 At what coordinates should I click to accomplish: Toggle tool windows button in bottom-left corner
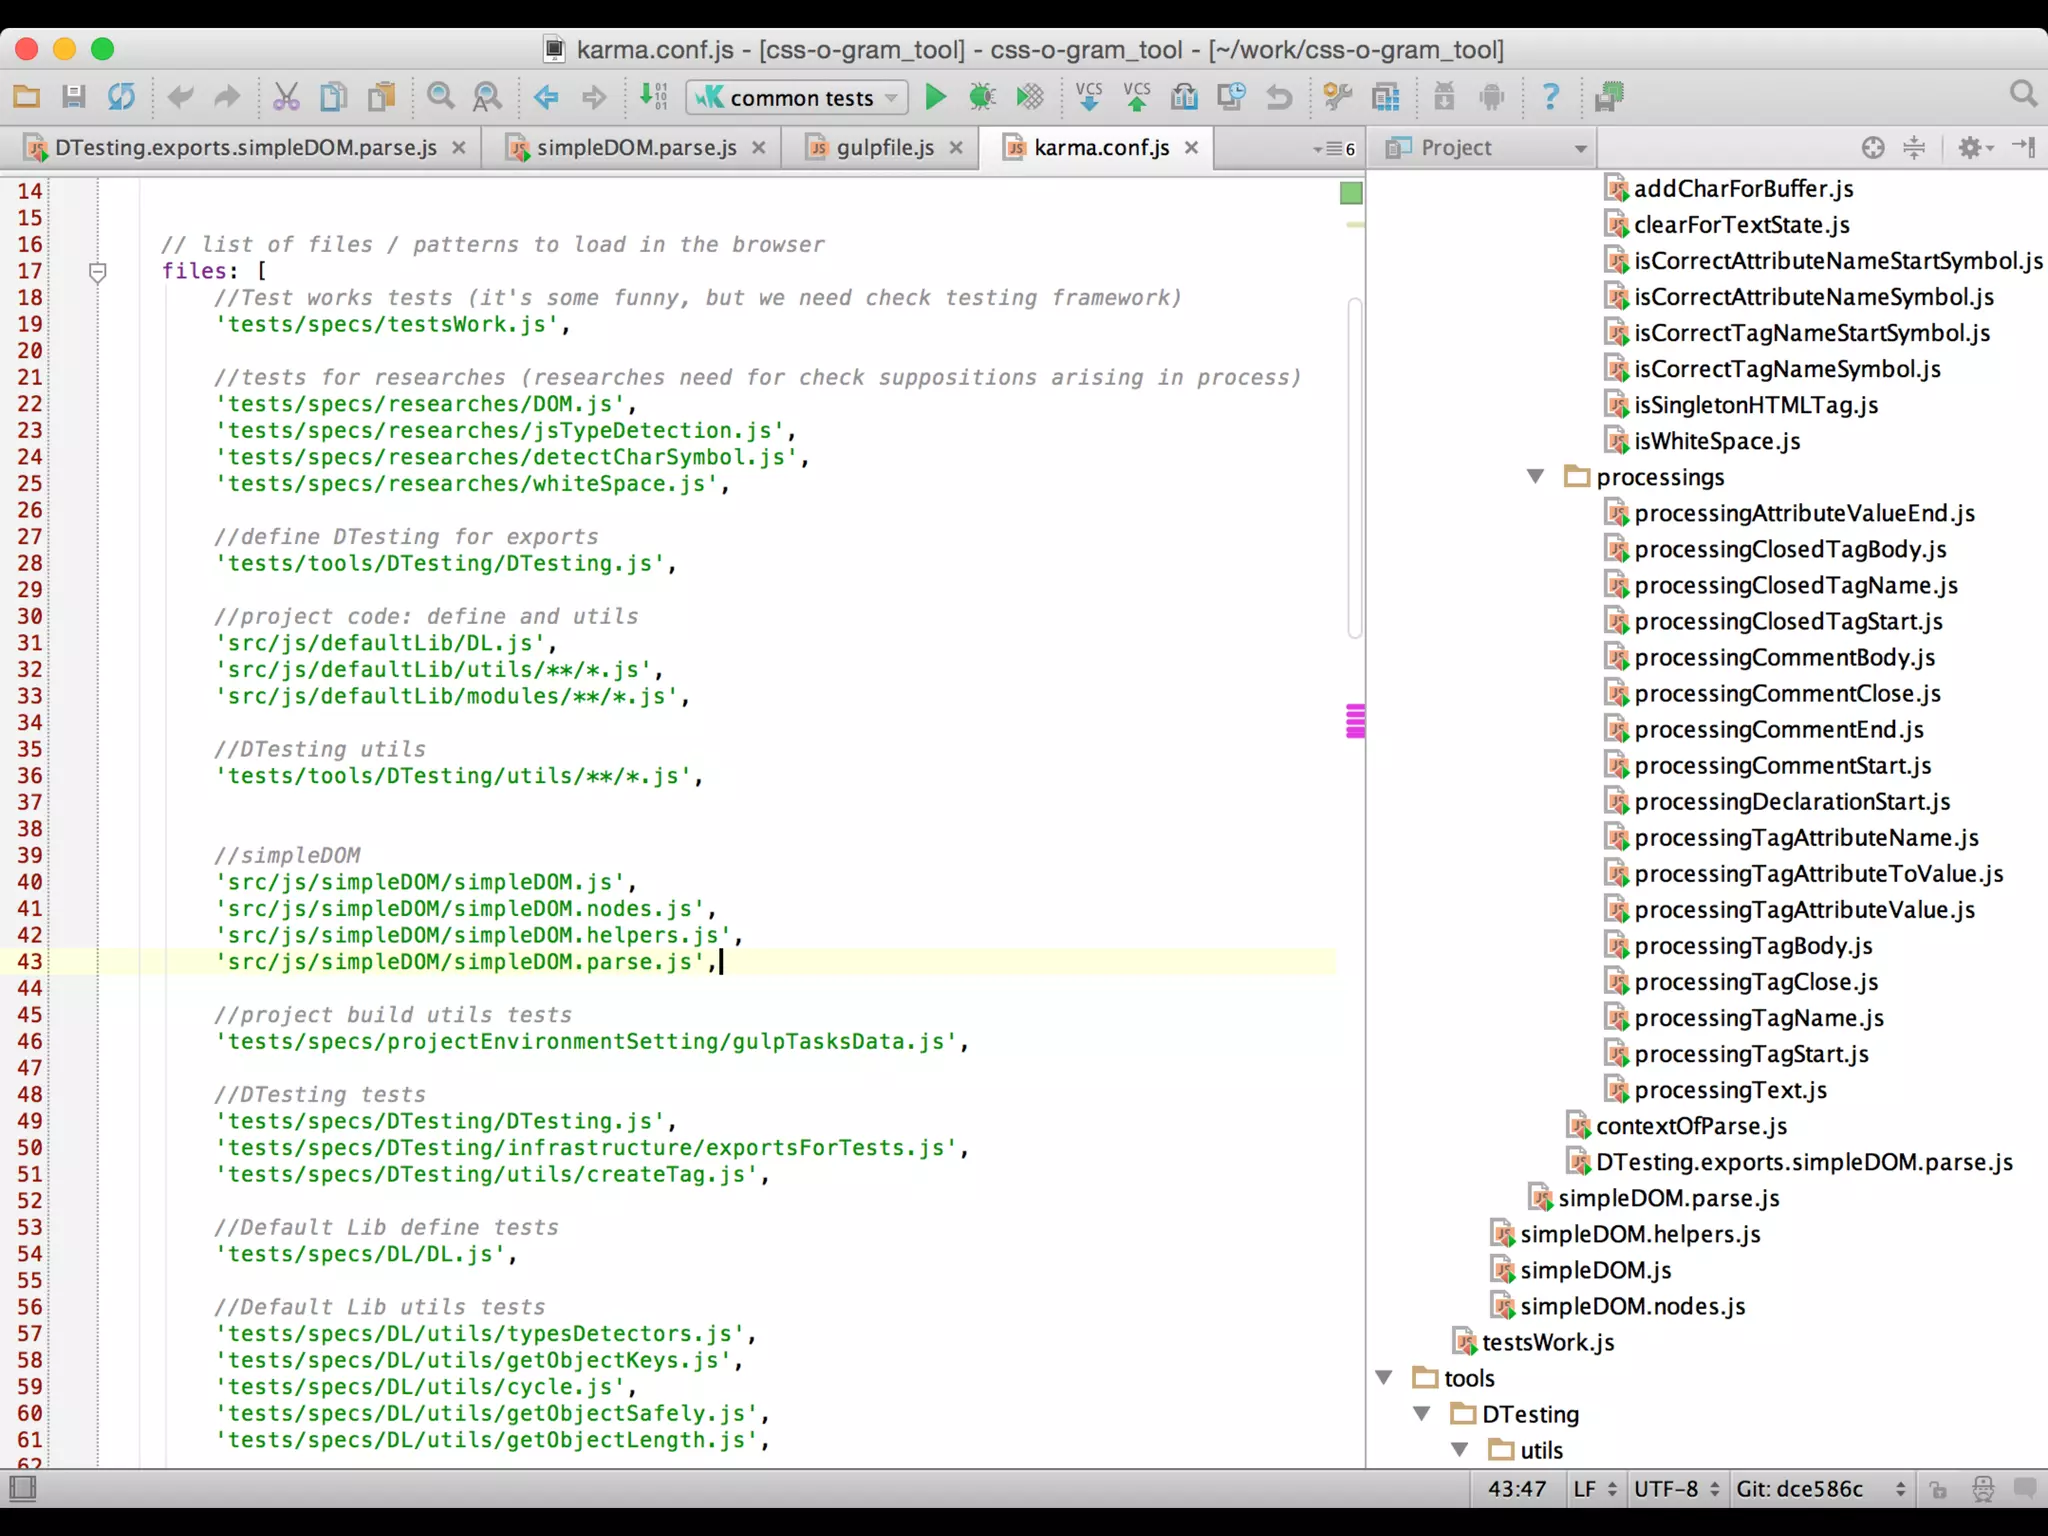coord(23,1489)
